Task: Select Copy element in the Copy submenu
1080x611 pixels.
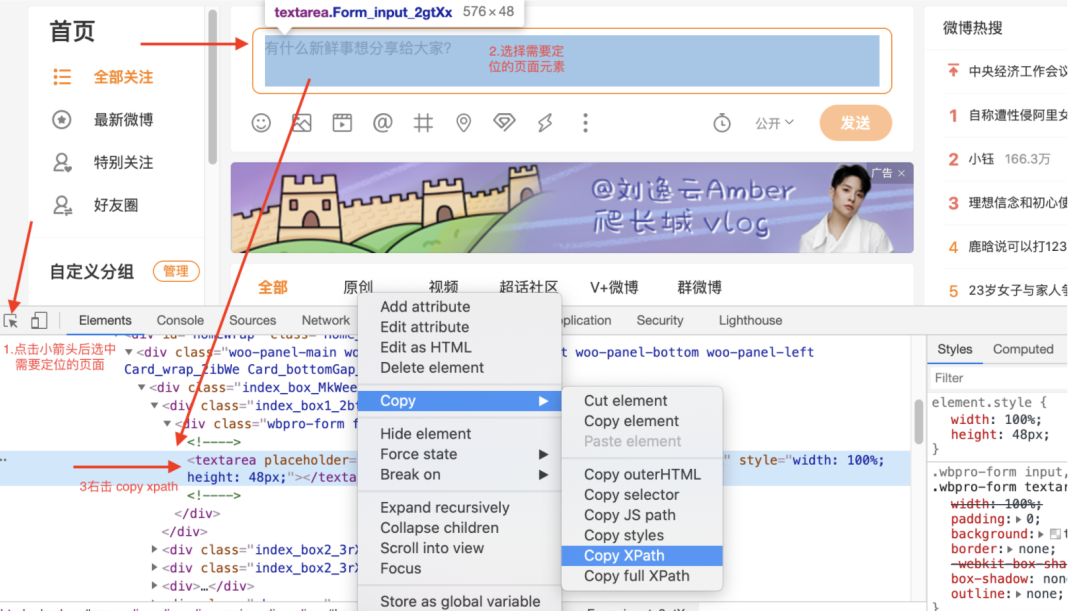Action: tap(642, 421)
